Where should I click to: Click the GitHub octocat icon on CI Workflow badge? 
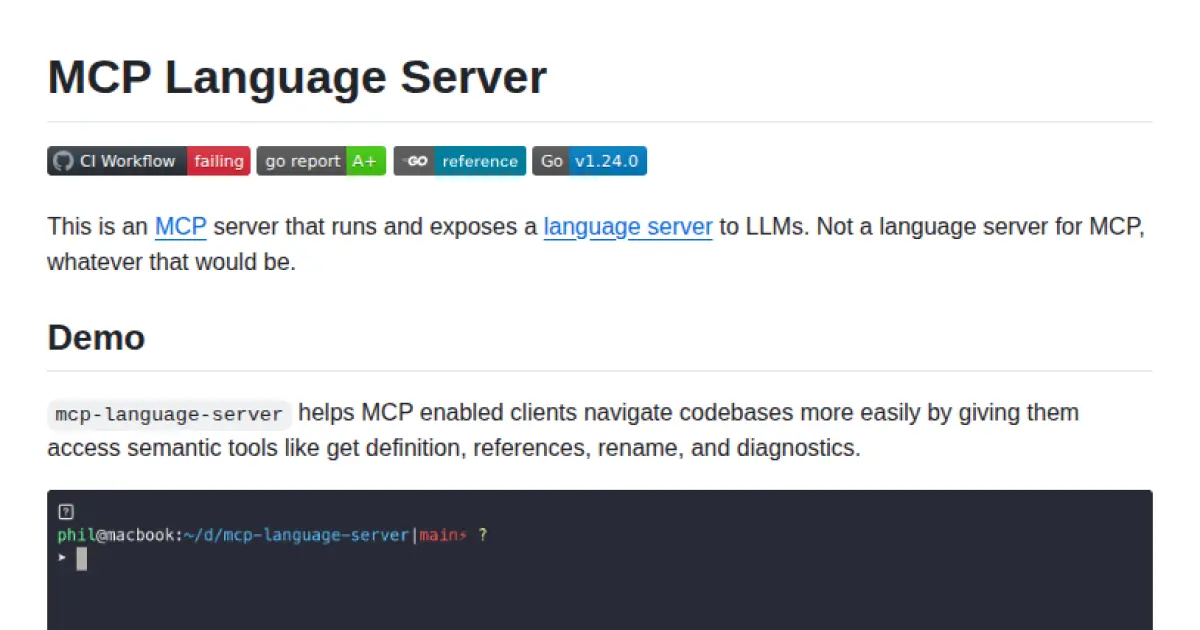pyautogui.click(x=62, y=160)
